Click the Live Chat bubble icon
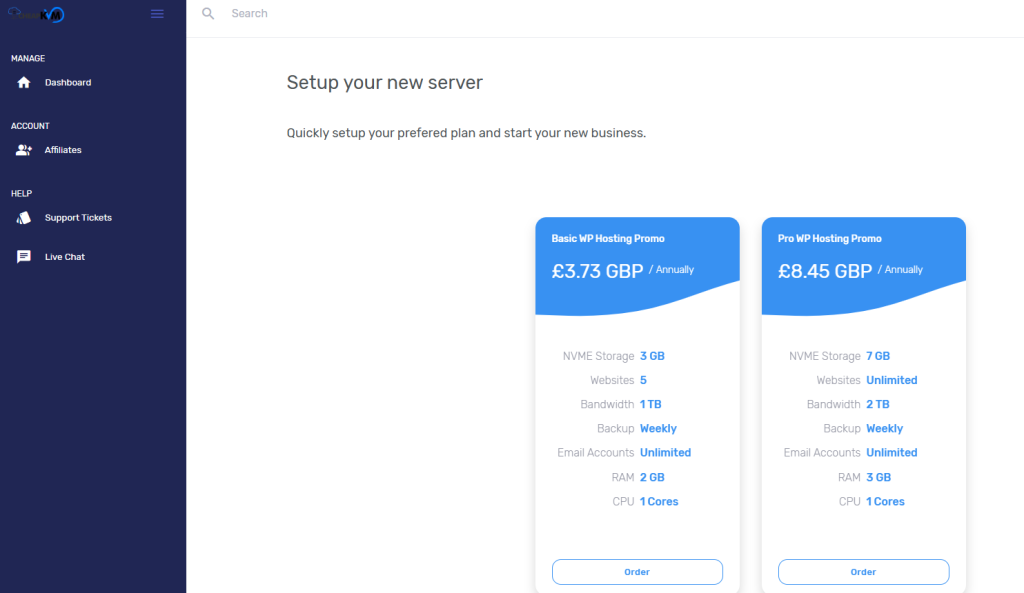 pyautogui.click(x=24, y=257)
